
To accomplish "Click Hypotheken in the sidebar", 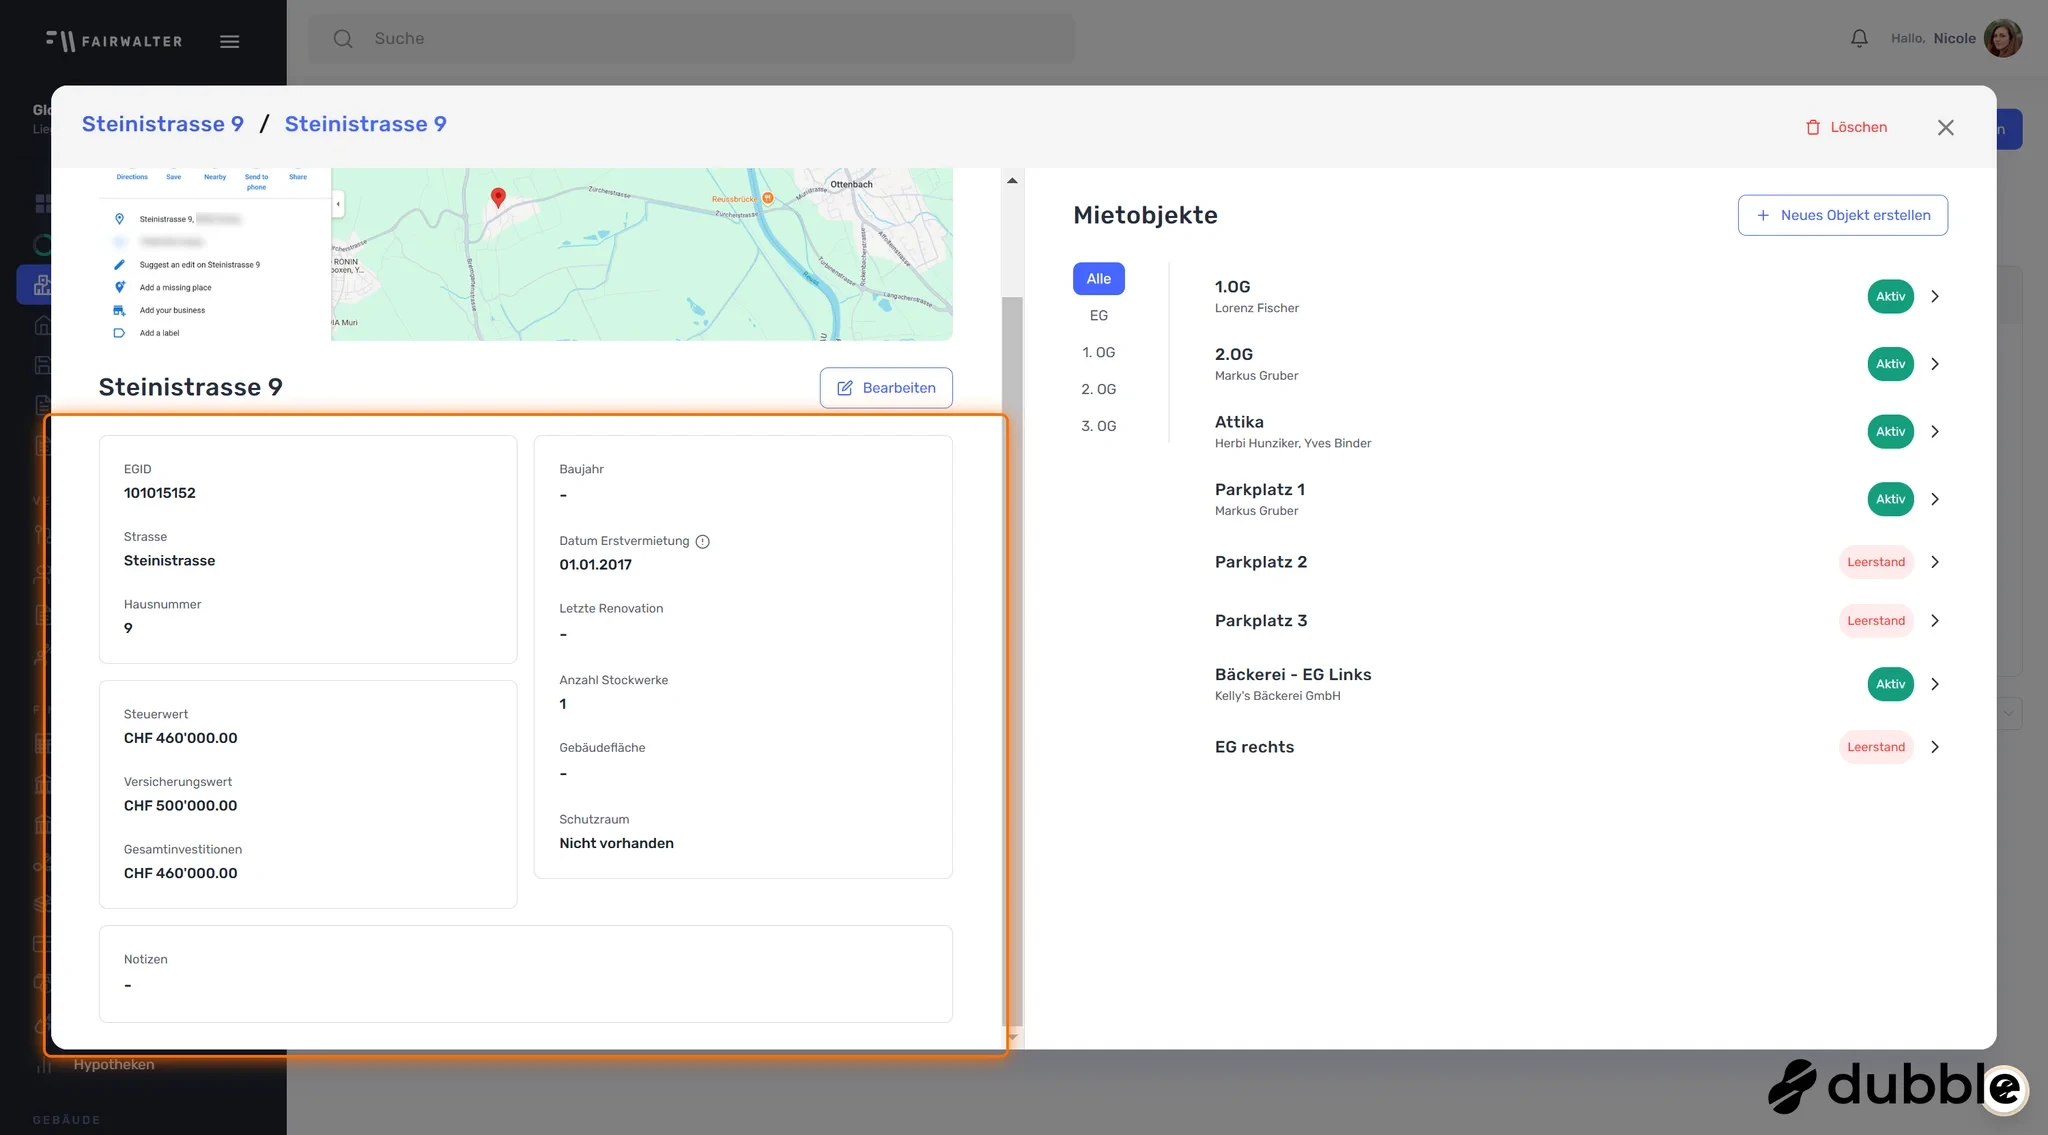I will click(114, 1064).
